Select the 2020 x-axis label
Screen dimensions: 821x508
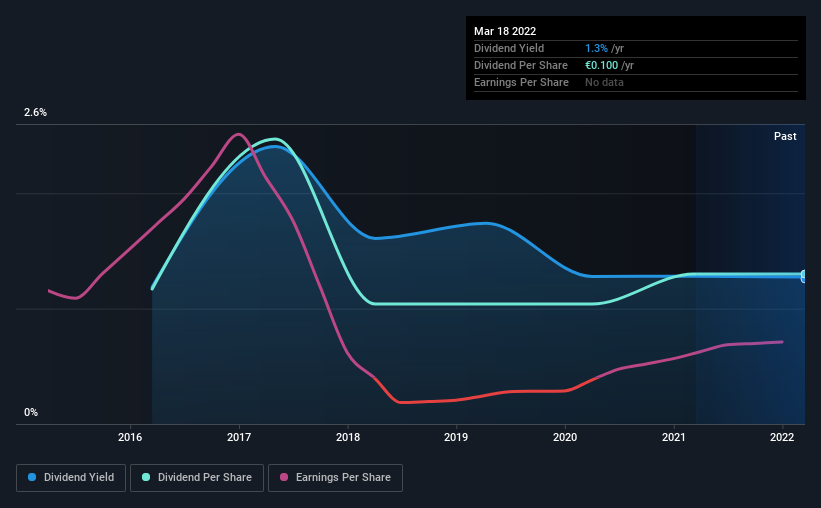pyautogui.click(x=565, y=437)
